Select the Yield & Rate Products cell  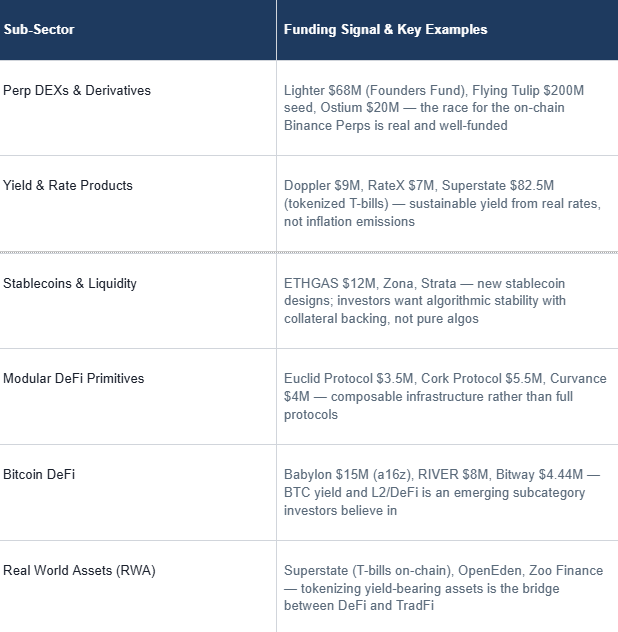point(68,185)
